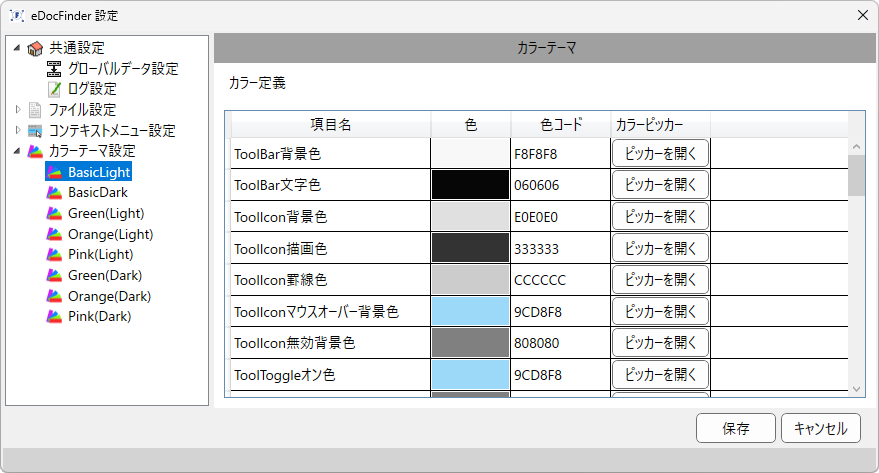
Task: Click the Pink(Dark) theme icon
Action: pos(54,317)
